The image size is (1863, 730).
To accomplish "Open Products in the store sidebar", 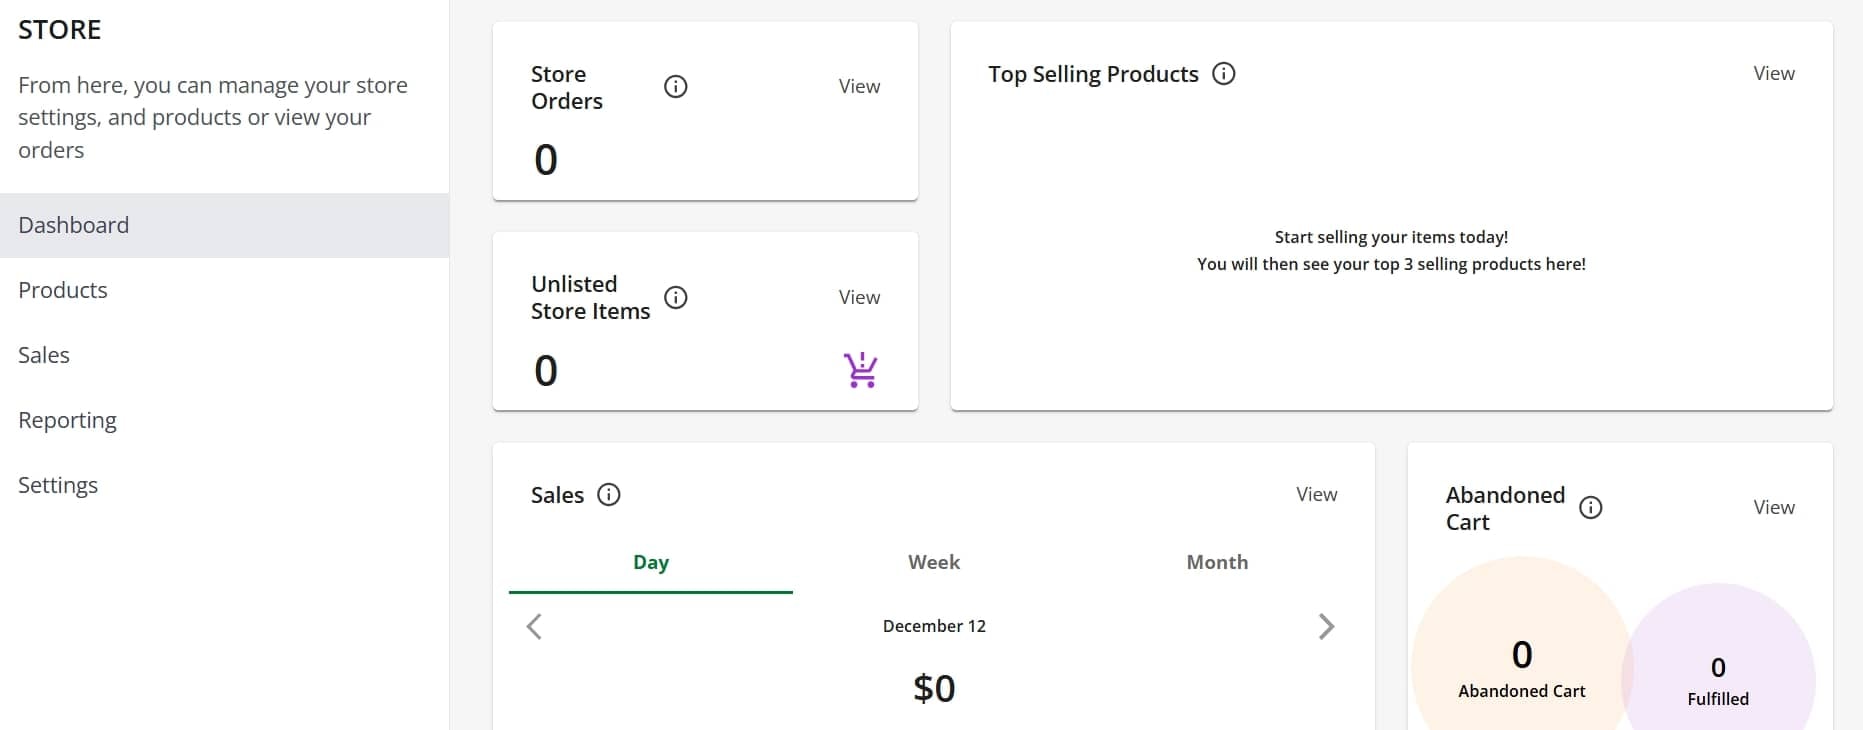I will (63, 290).
